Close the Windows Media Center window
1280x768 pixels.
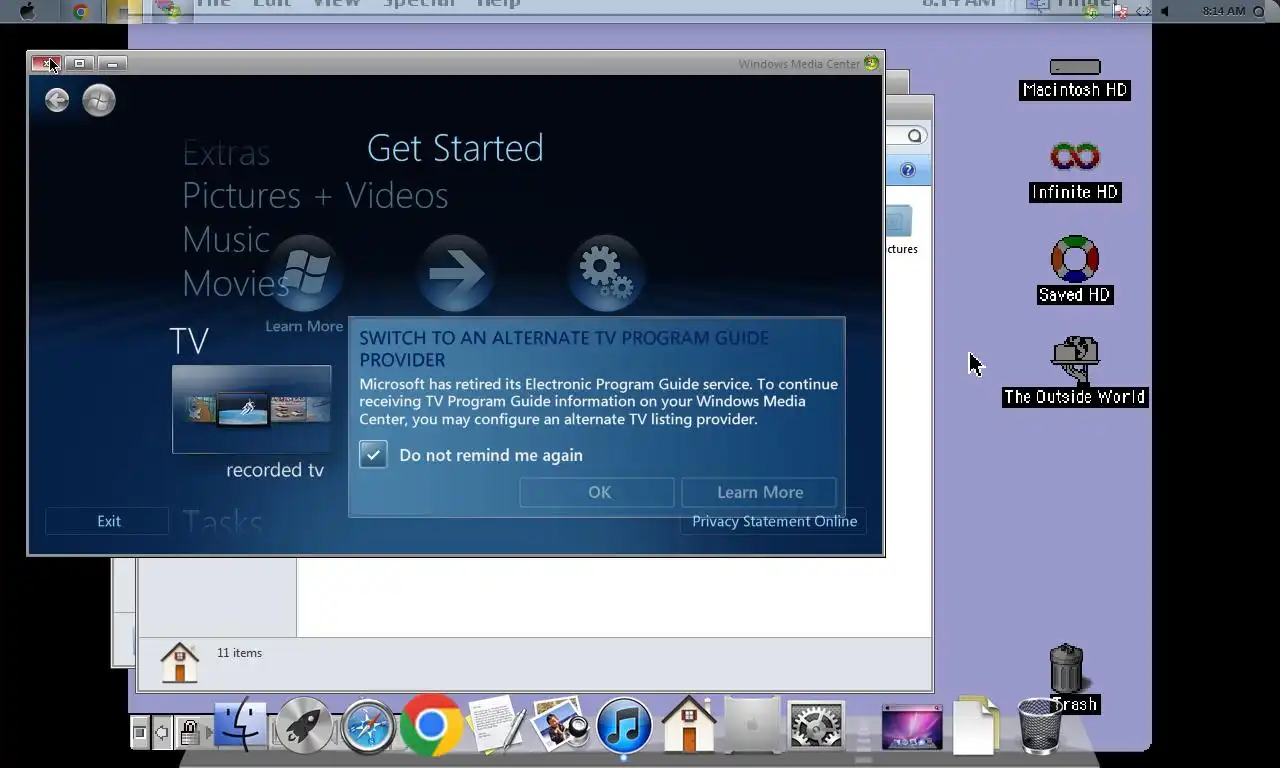coord(46,63)
